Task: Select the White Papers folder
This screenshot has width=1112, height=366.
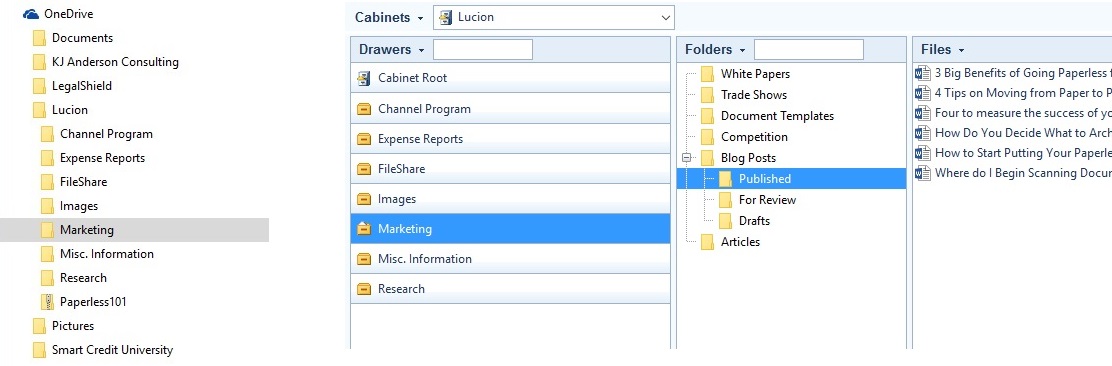Action: [755, 74]
